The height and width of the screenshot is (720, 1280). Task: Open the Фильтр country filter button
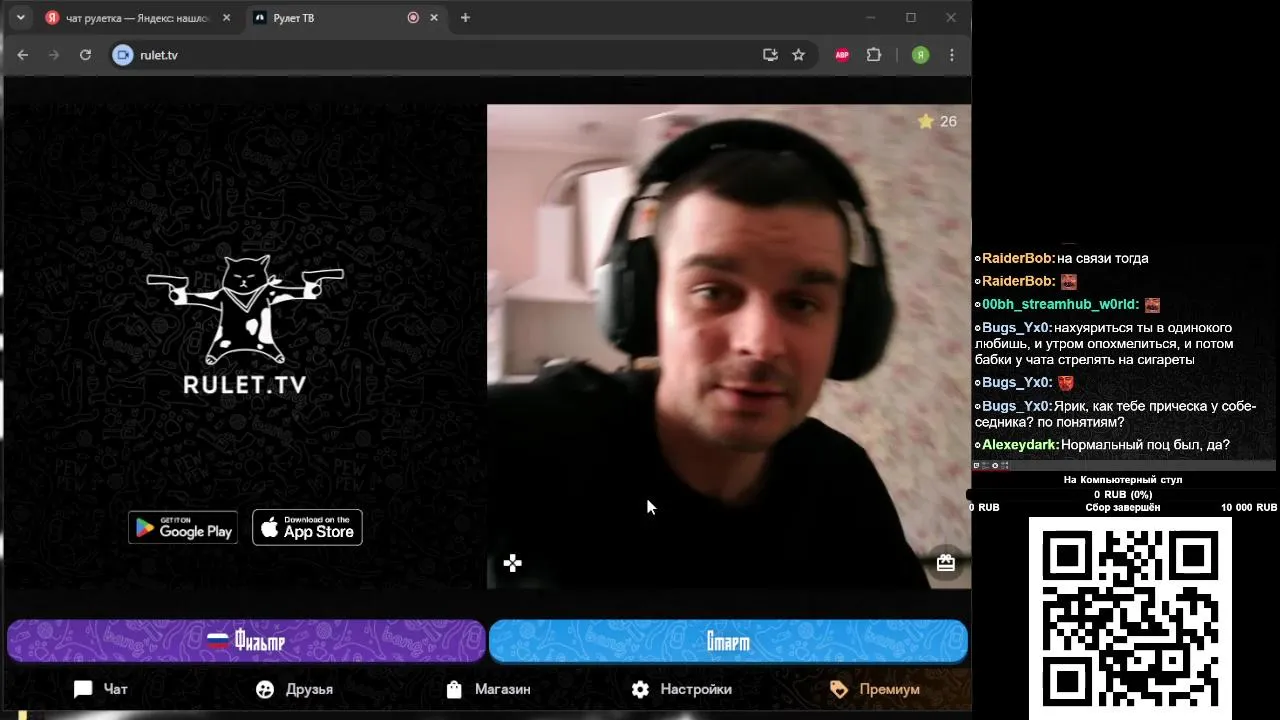[x=246, y=641]
